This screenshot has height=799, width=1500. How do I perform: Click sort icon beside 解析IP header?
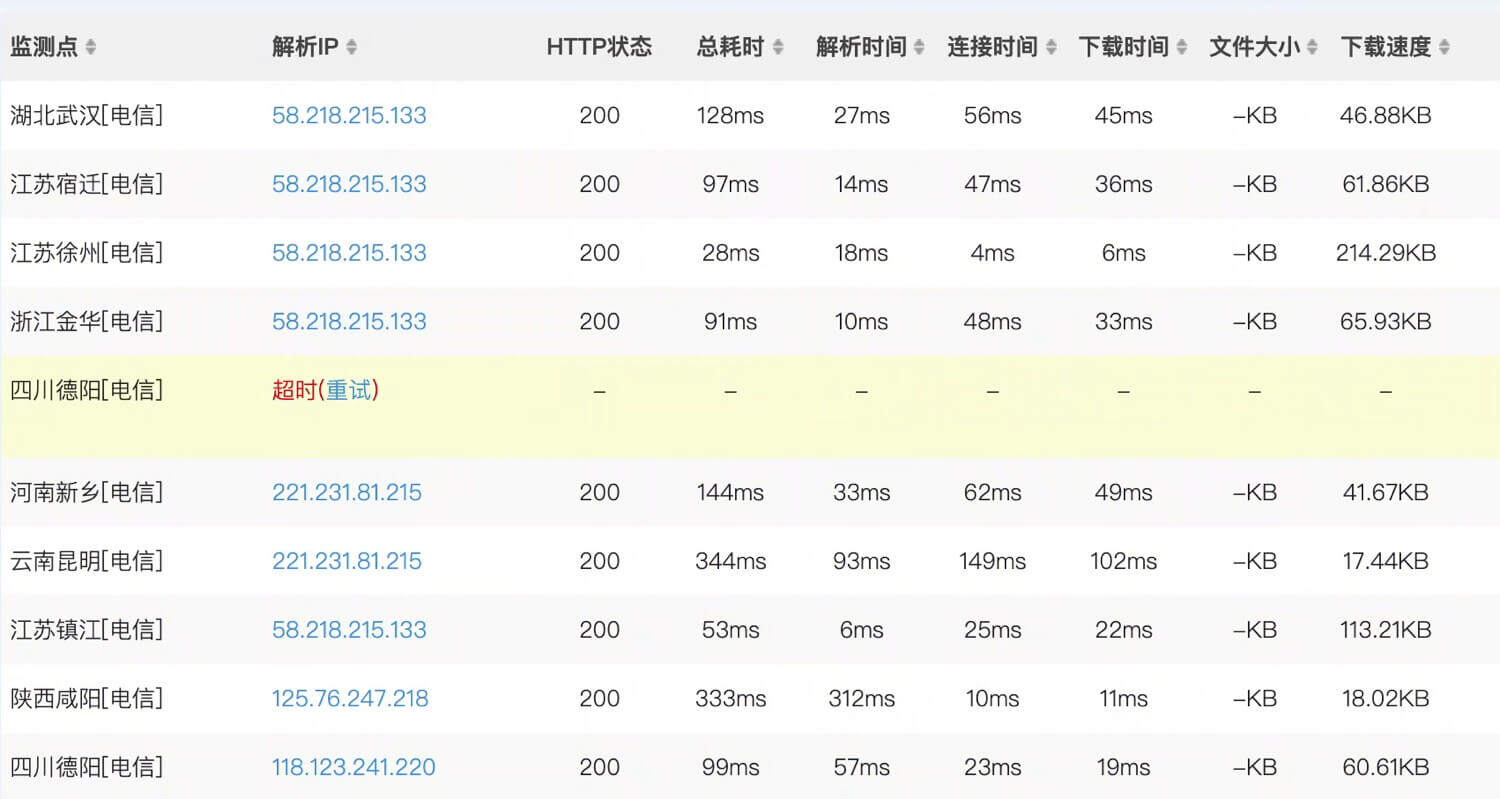coord(351,47)
